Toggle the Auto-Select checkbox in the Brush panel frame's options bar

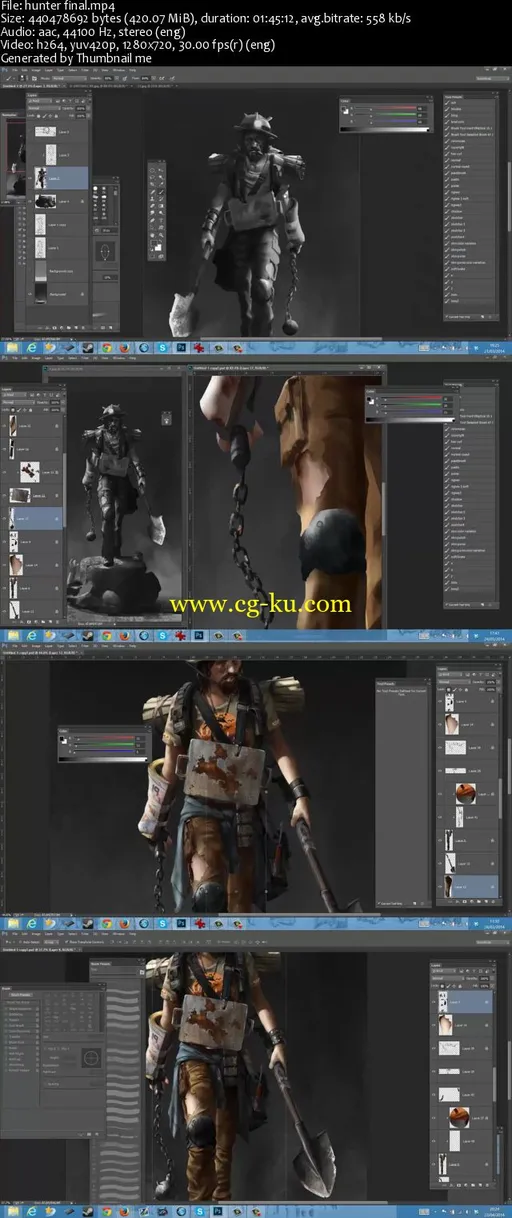(x=21, y=941)
